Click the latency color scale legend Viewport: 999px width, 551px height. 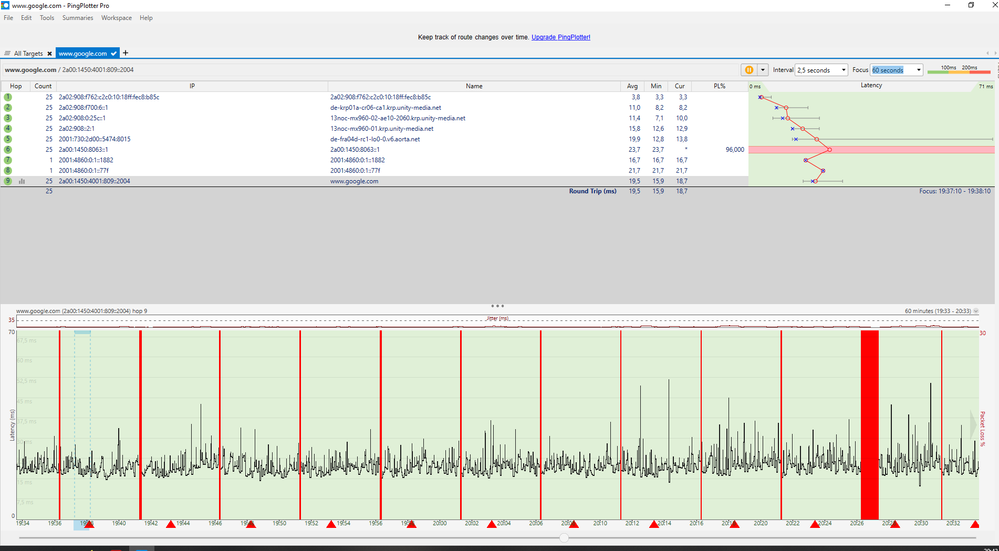pyautogui.click(x=958, y=70)
